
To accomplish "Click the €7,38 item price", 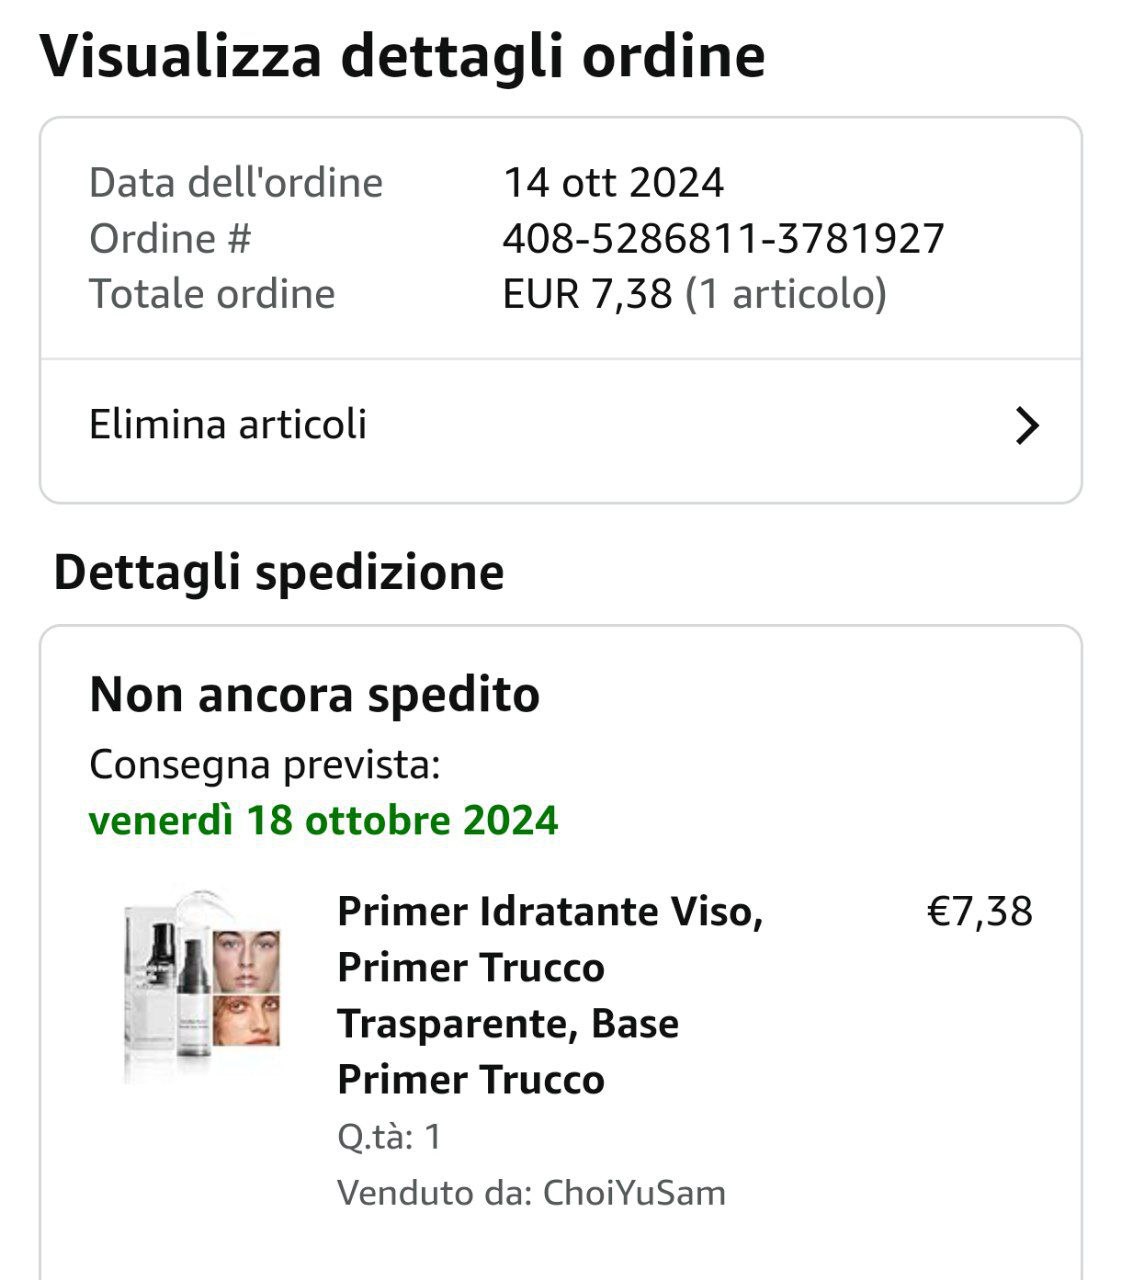I will click(979, 912).
